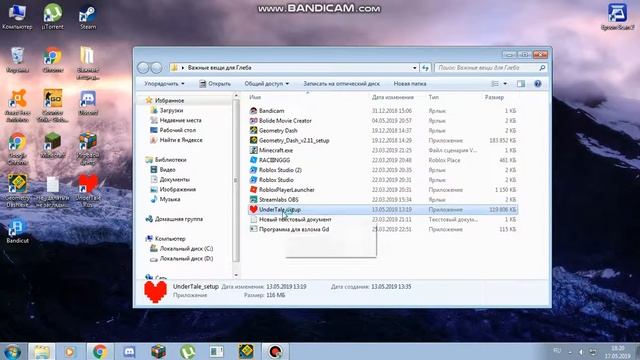Select the Bandicam shortcut in the file list
Image resolution: width=640 pixels, height=360 pixels.
[271, 111]
